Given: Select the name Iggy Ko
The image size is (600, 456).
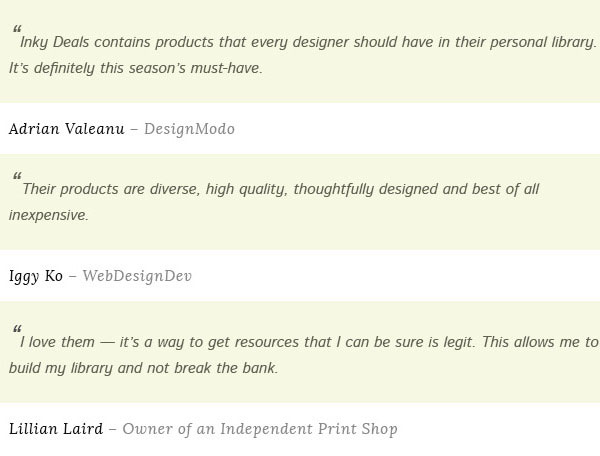Looking at the screenshot, I should [x=36, y=276].
